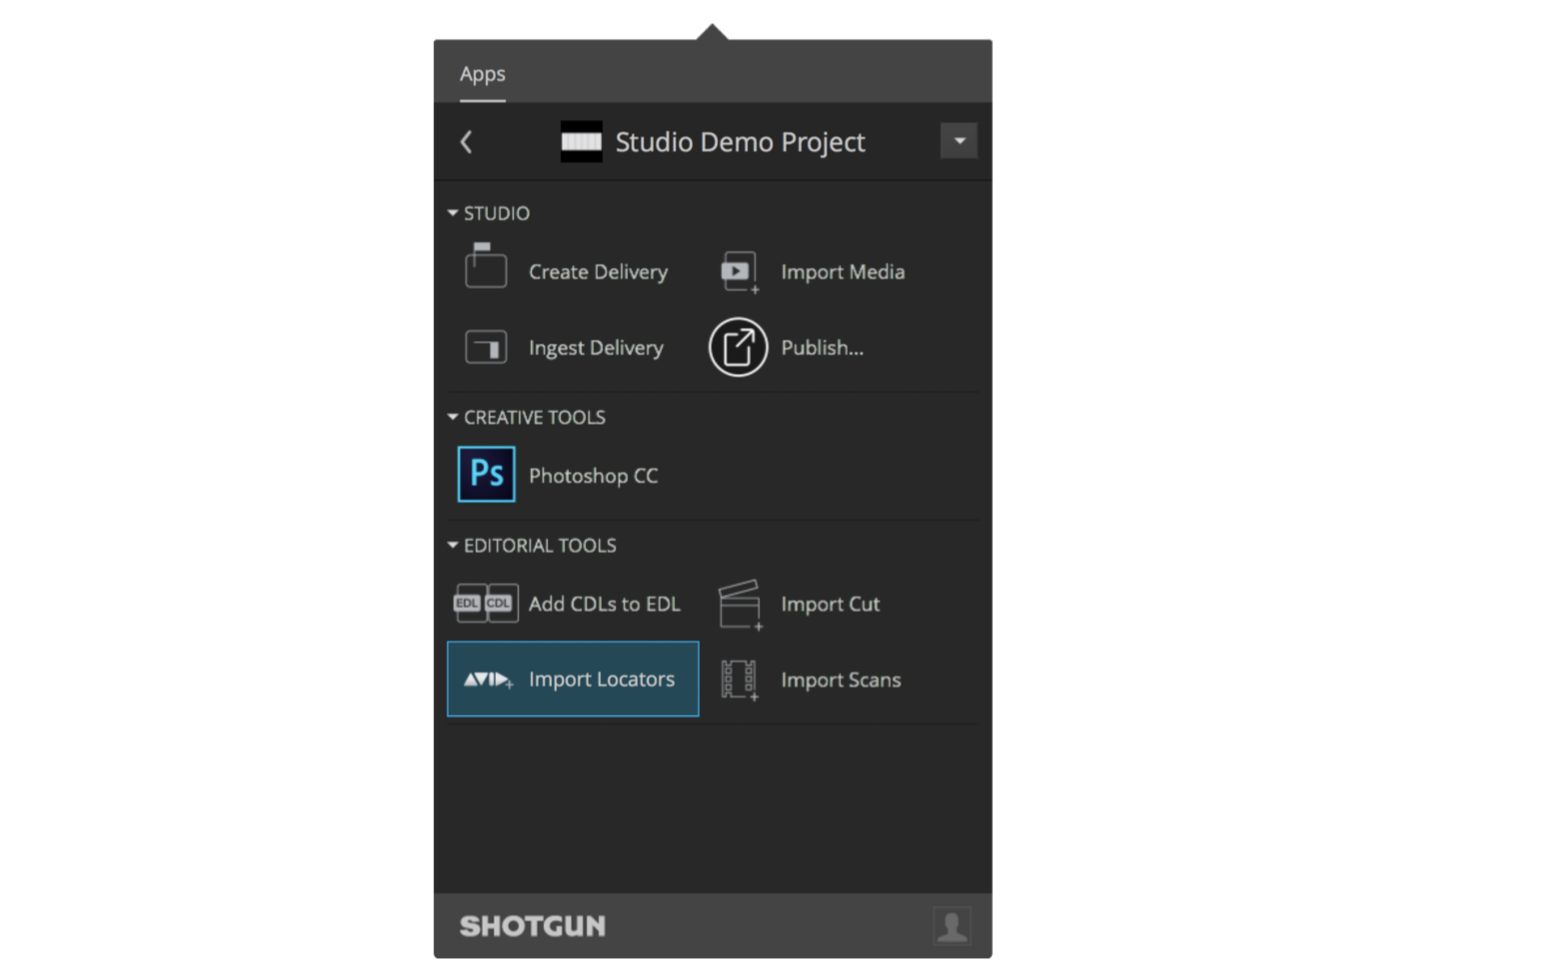Open the user profile icon
This screenshot has width=1558, height=978.
coord(952,925)
